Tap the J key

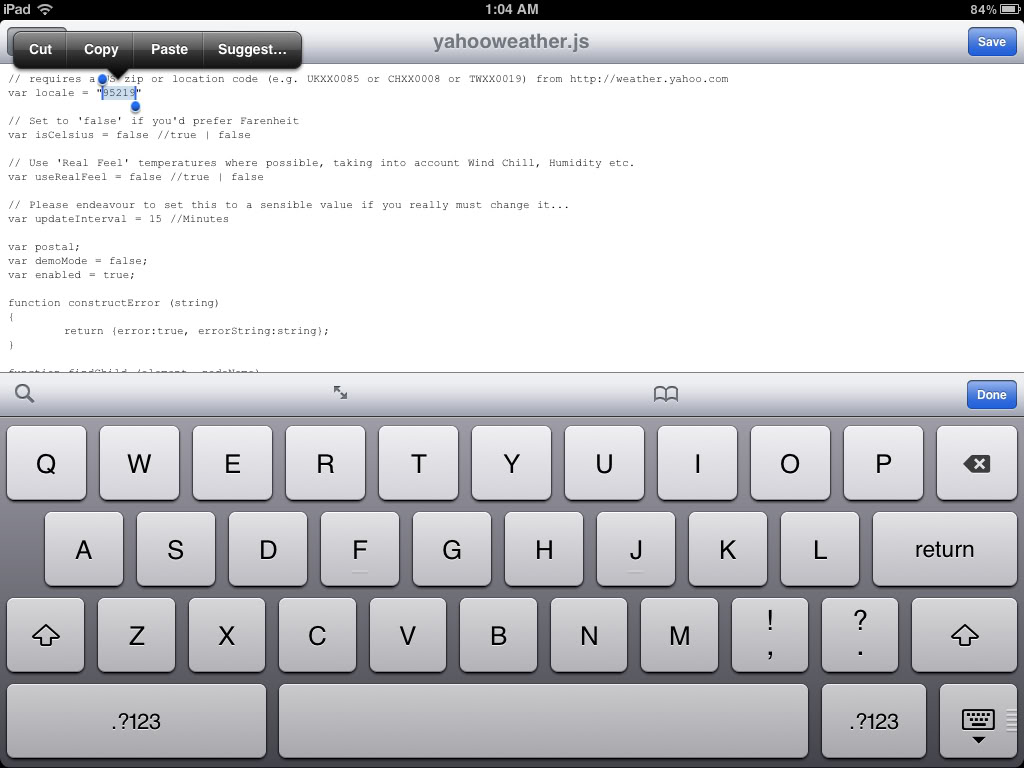tap(635, 549)
